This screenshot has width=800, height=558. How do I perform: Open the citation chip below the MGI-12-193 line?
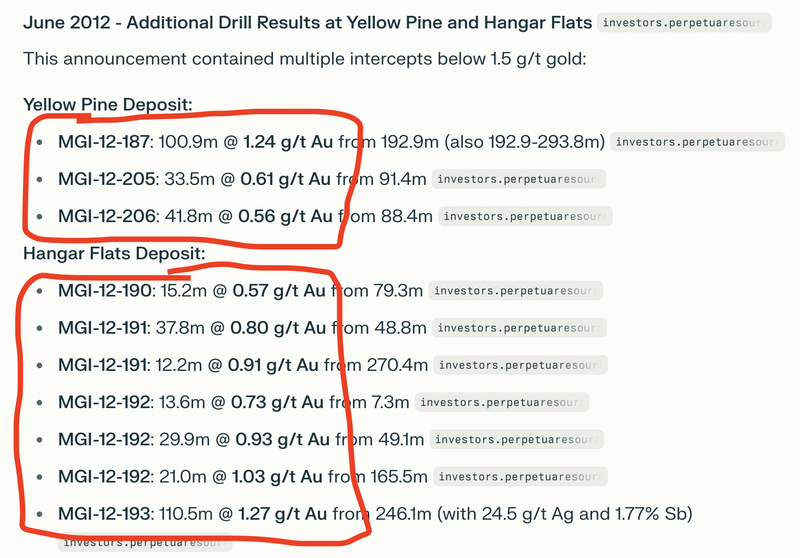pos(145,543)
